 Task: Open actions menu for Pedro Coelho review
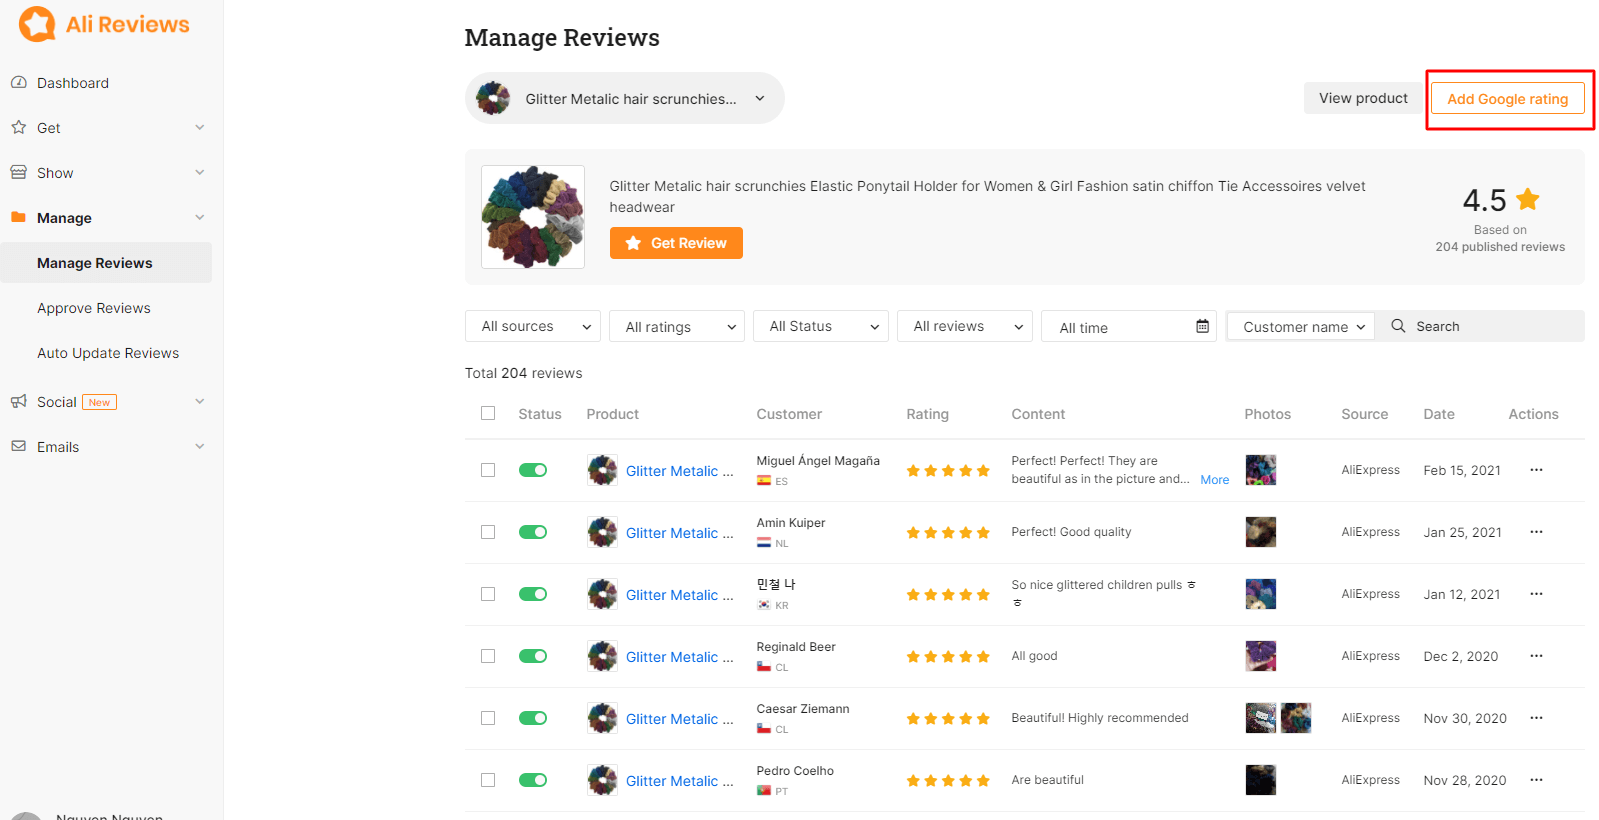point(1536,780)
